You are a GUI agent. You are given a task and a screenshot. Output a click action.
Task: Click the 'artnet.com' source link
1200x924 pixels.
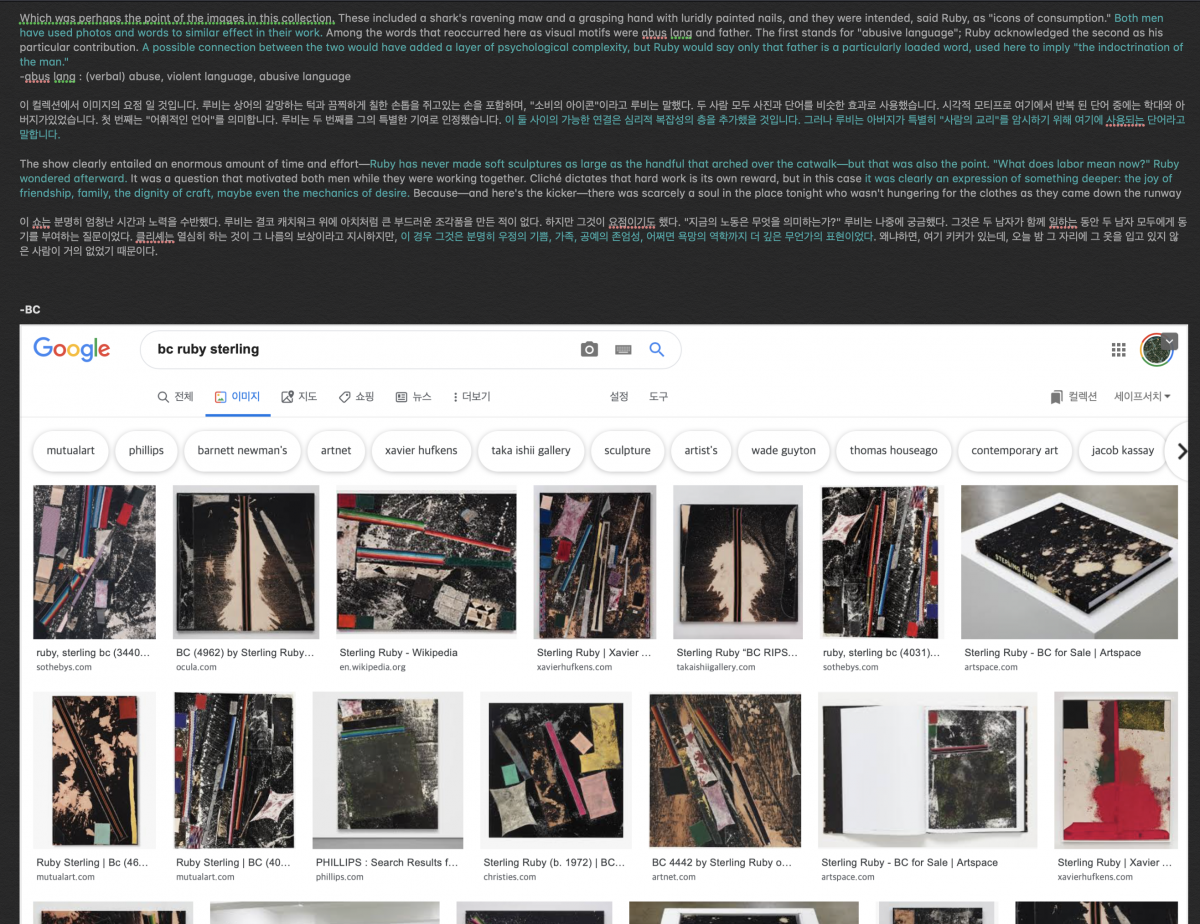673,877
